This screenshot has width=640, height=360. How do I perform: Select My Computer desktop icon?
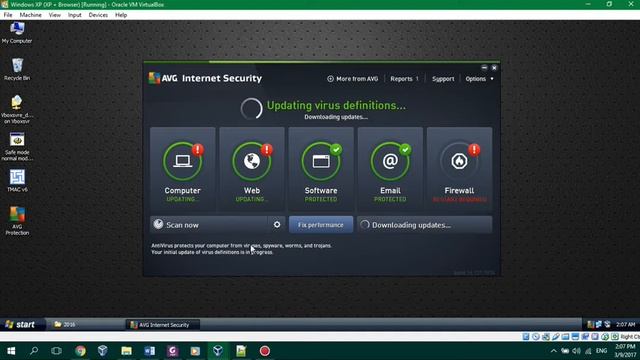(x=17, y=32)
